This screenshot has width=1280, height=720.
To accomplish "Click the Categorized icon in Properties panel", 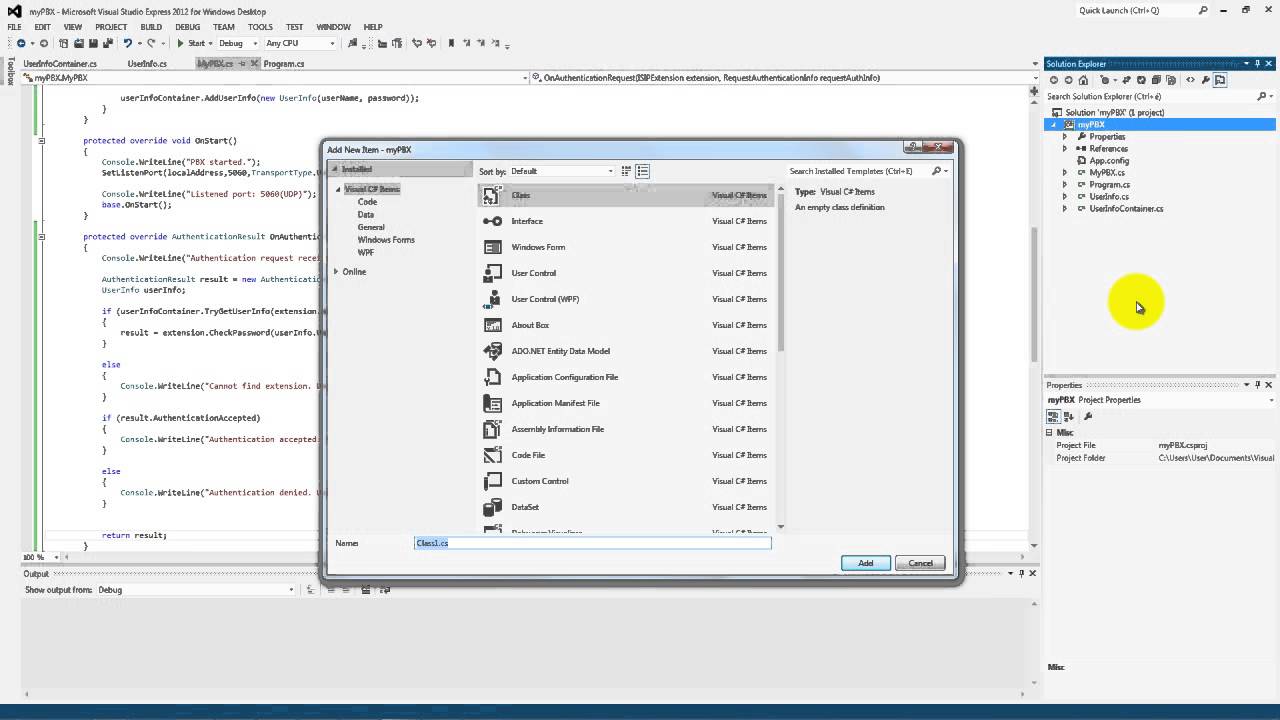I will point(1054,416).
